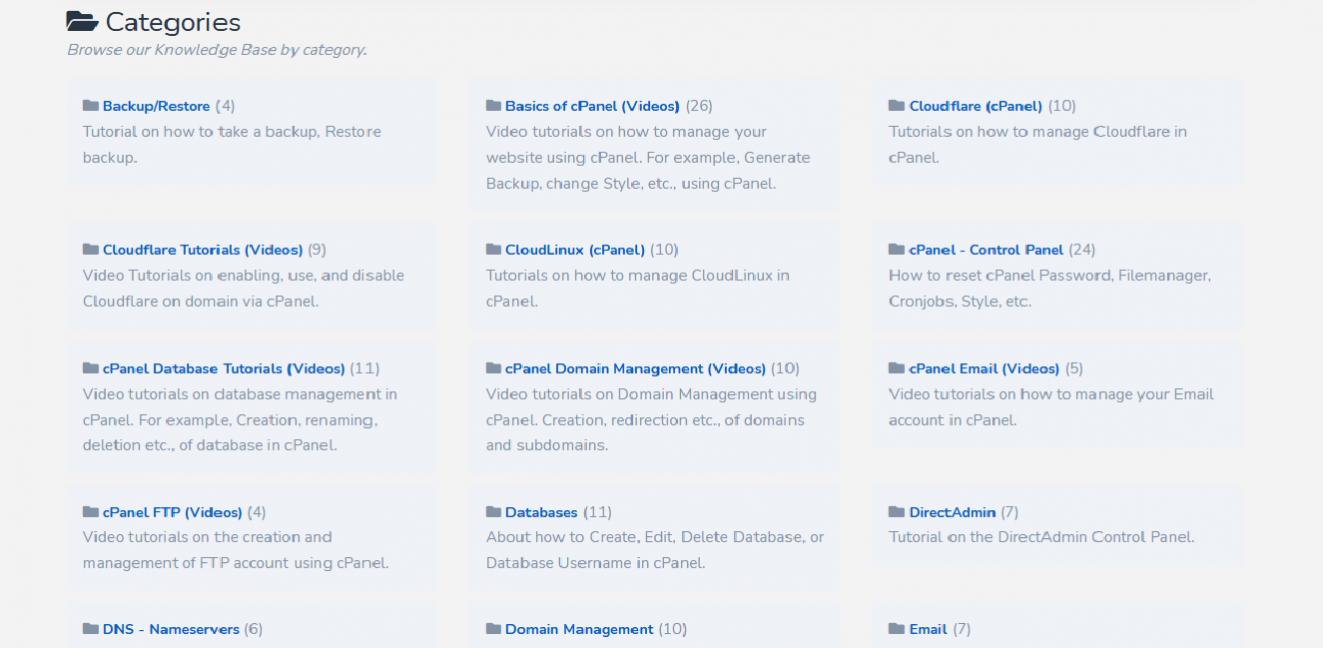This screenshot has width=1323, height=648.
Task: Go to cPanel Database Tutorials (Videos)
Action: click(223, 369)
